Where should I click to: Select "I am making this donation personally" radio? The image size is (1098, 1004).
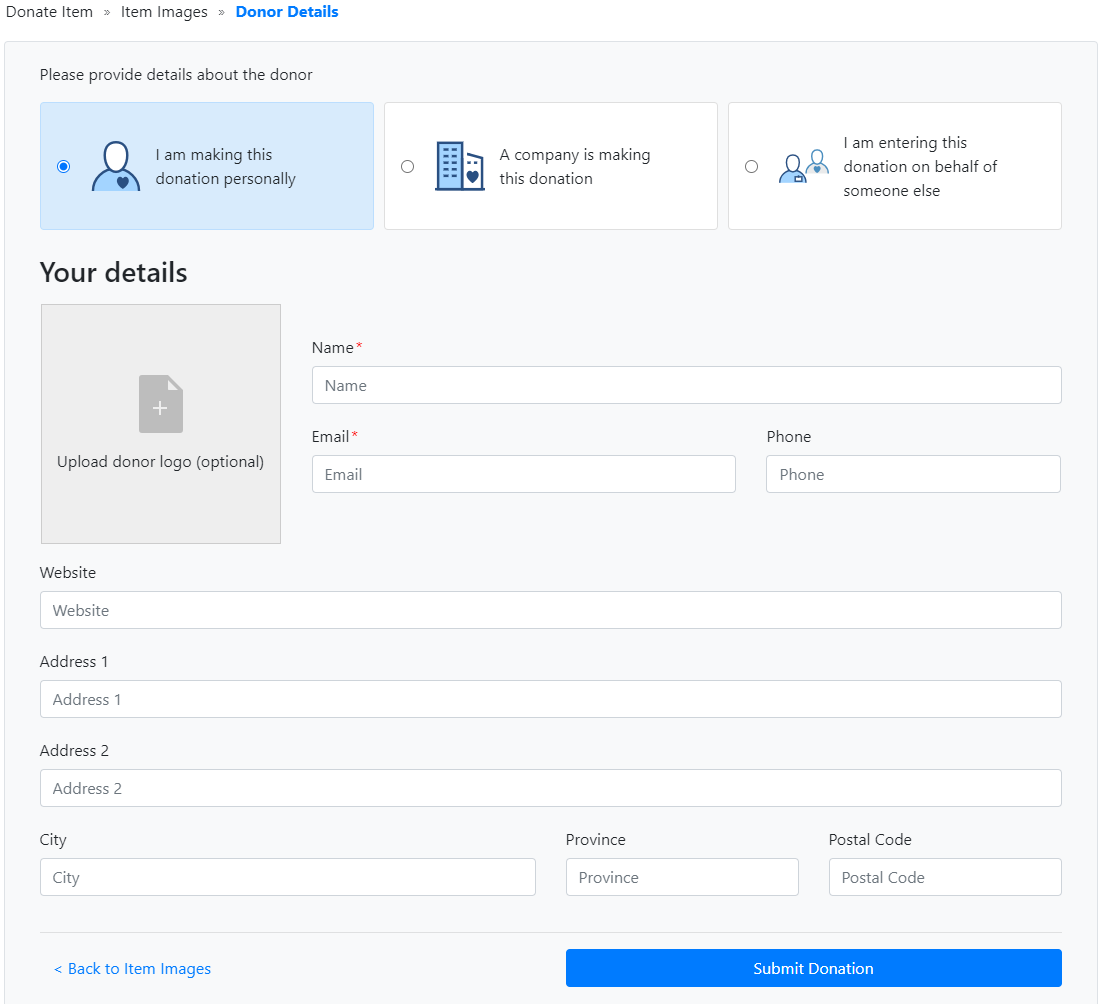64,166
